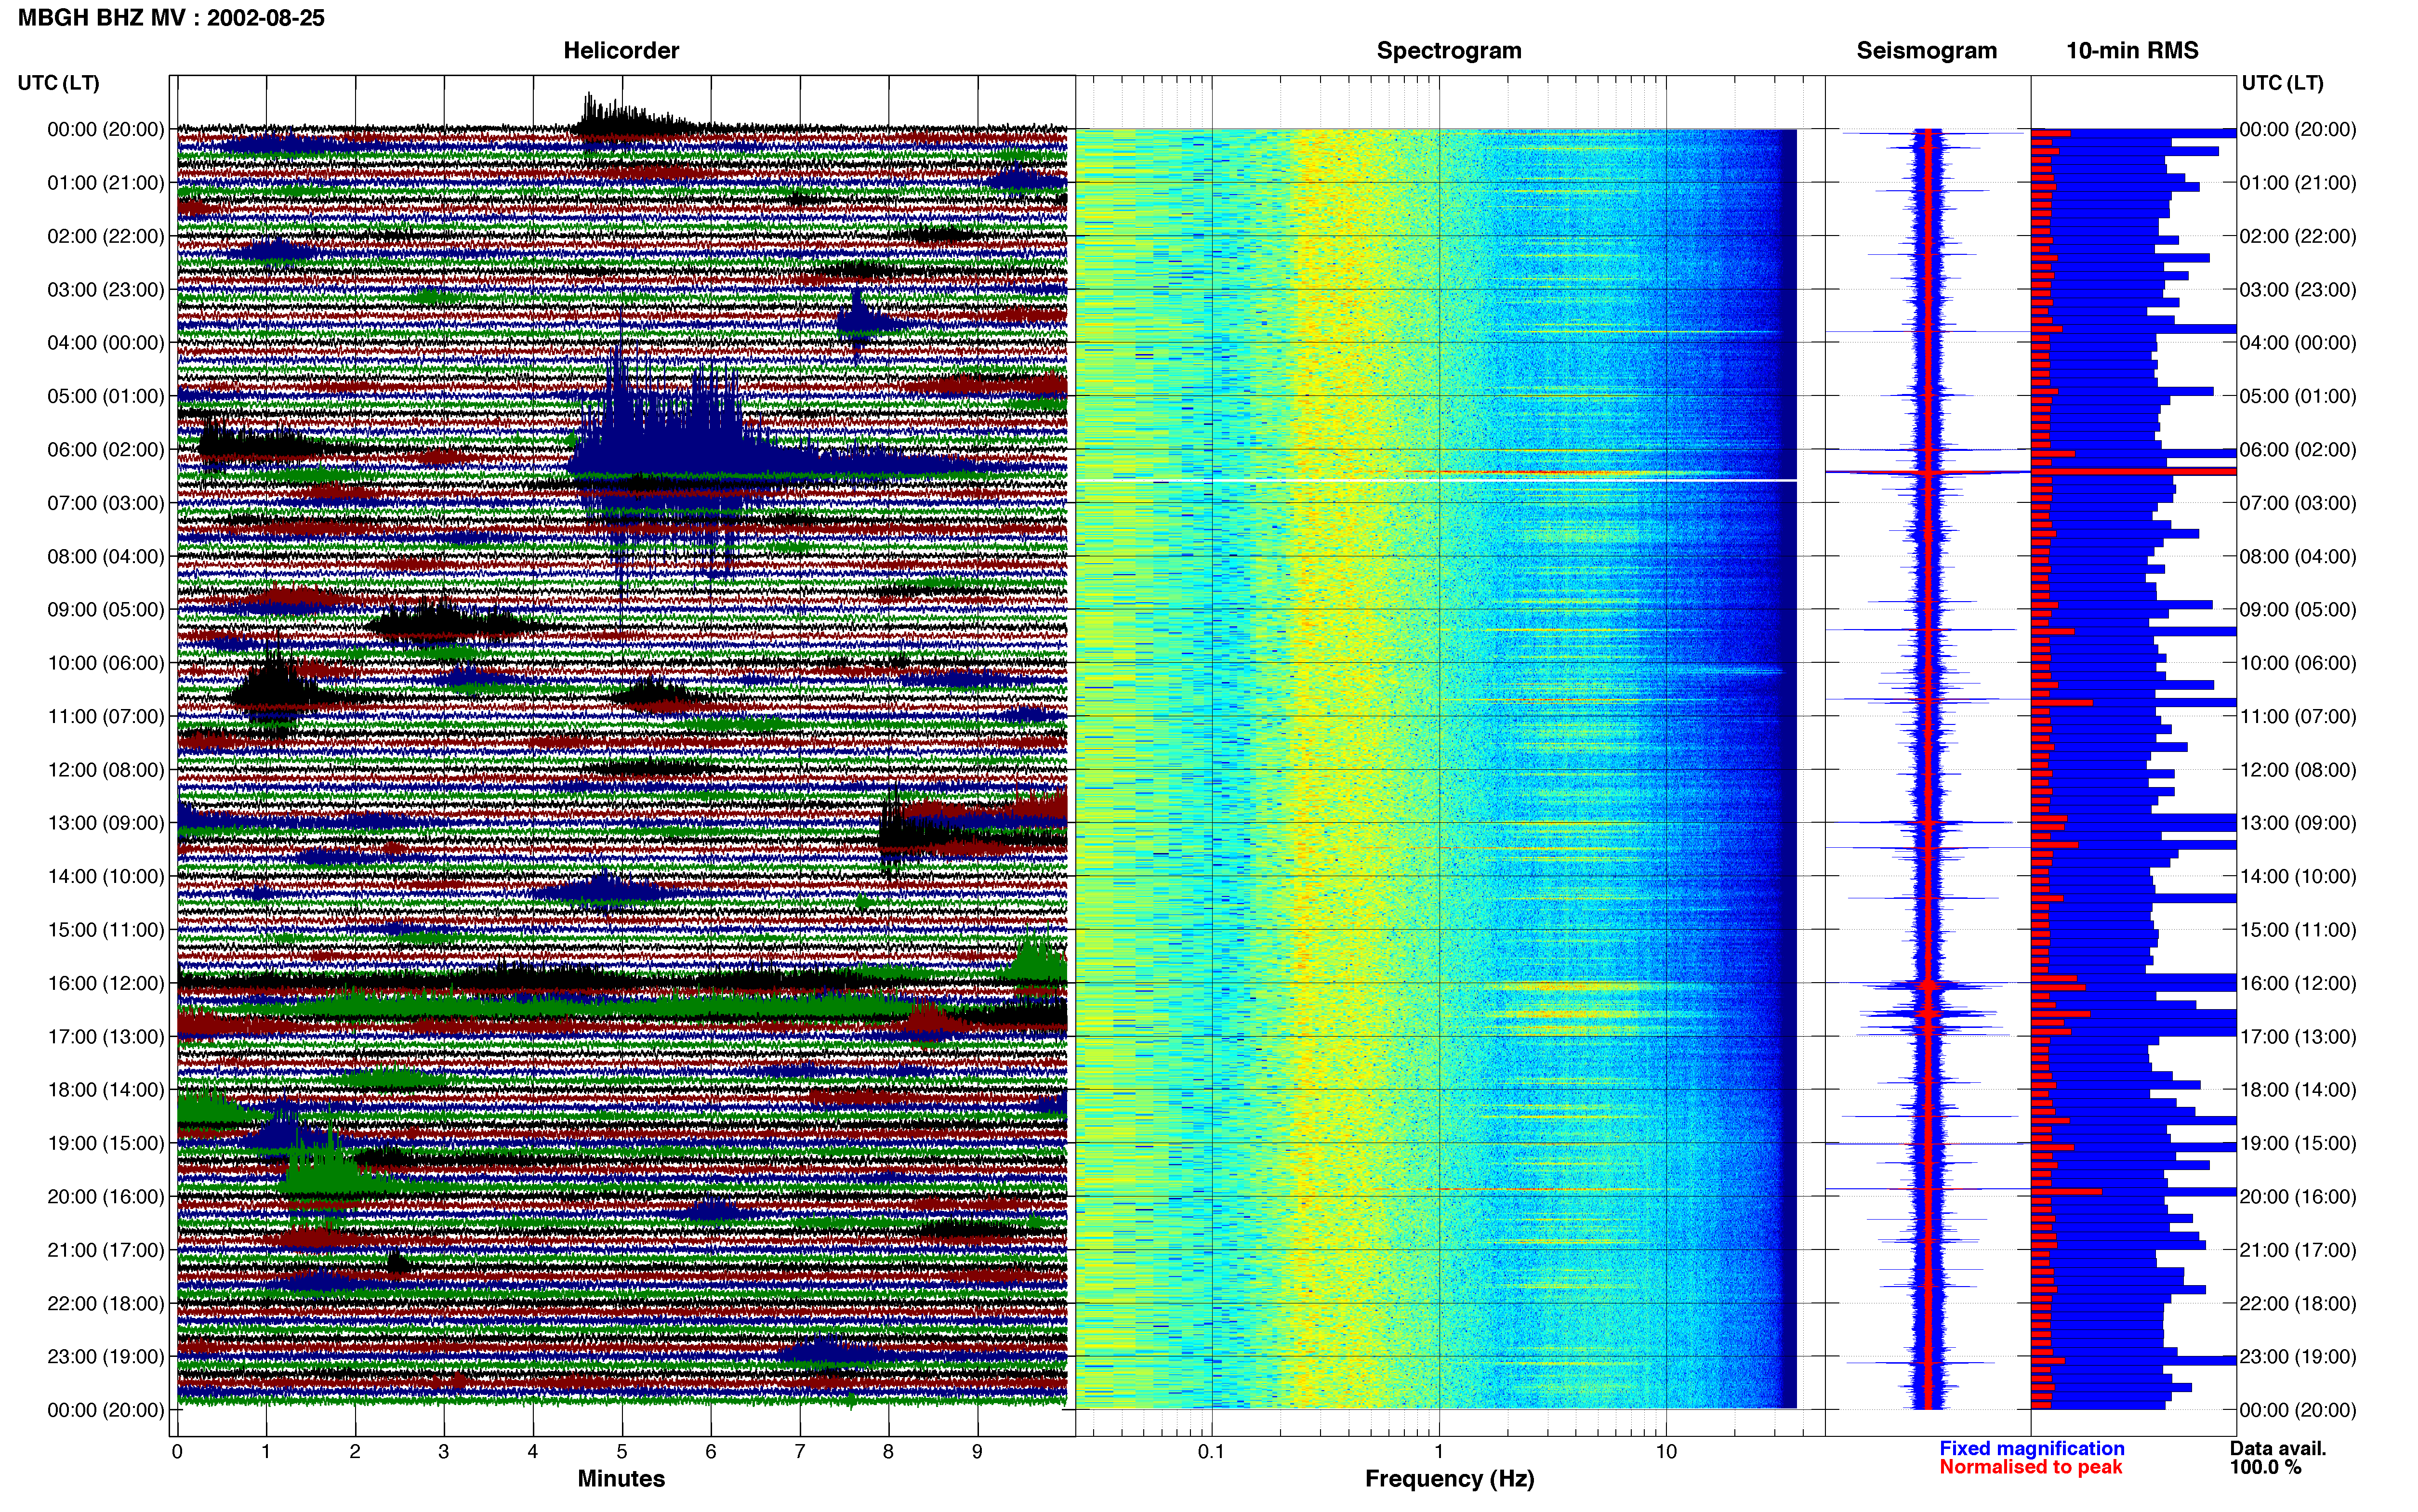This screenshot has width=2418, height=1512.
Task: Click minute tick label 5 on helicorder axis
Action: click(x=622, y=1451)
